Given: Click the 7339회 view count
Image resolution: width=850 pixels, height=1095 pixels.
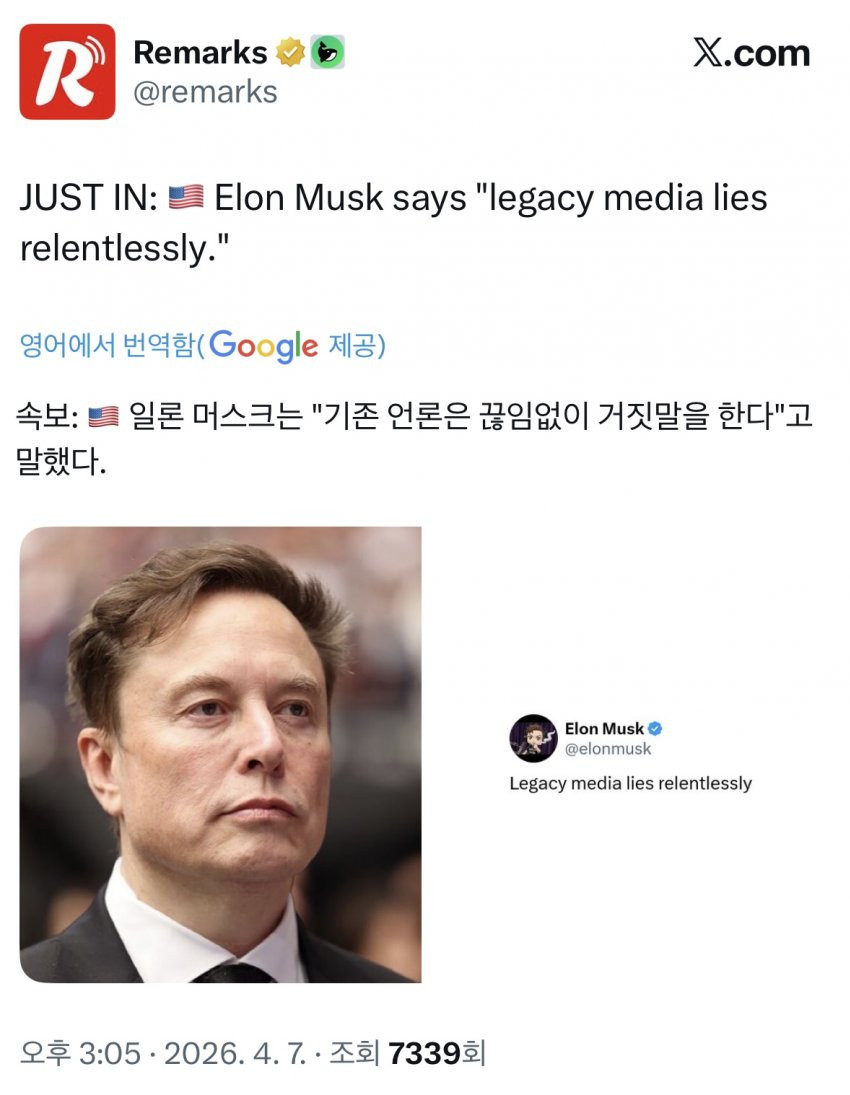Looking at the screenshot, I should tap(437, 1053).
